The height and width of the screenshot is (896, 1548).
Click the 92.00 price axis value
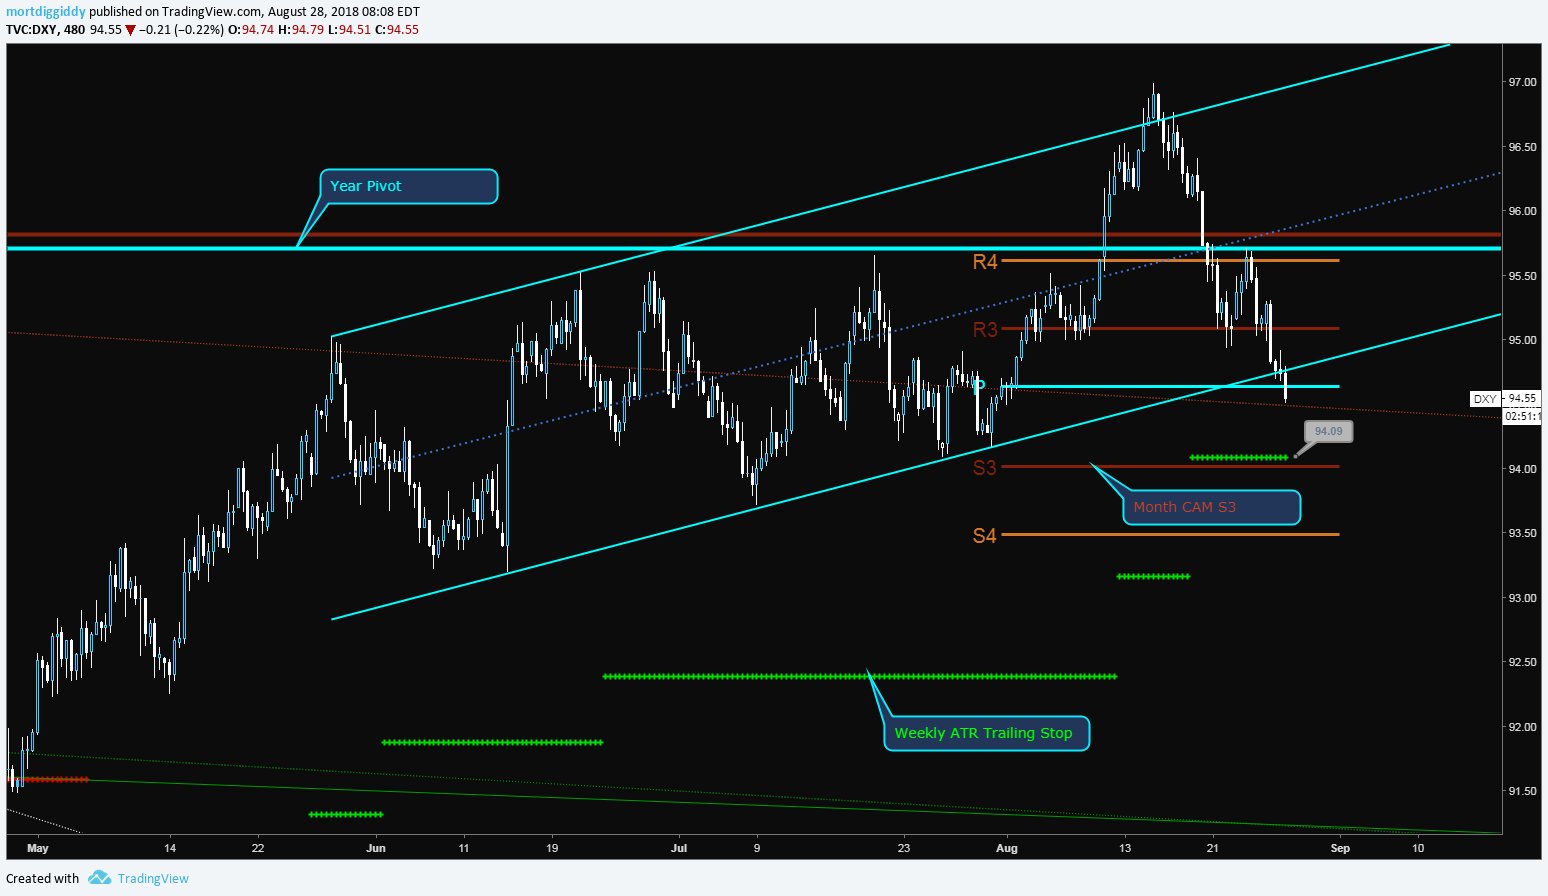[x=1523, y=727]
